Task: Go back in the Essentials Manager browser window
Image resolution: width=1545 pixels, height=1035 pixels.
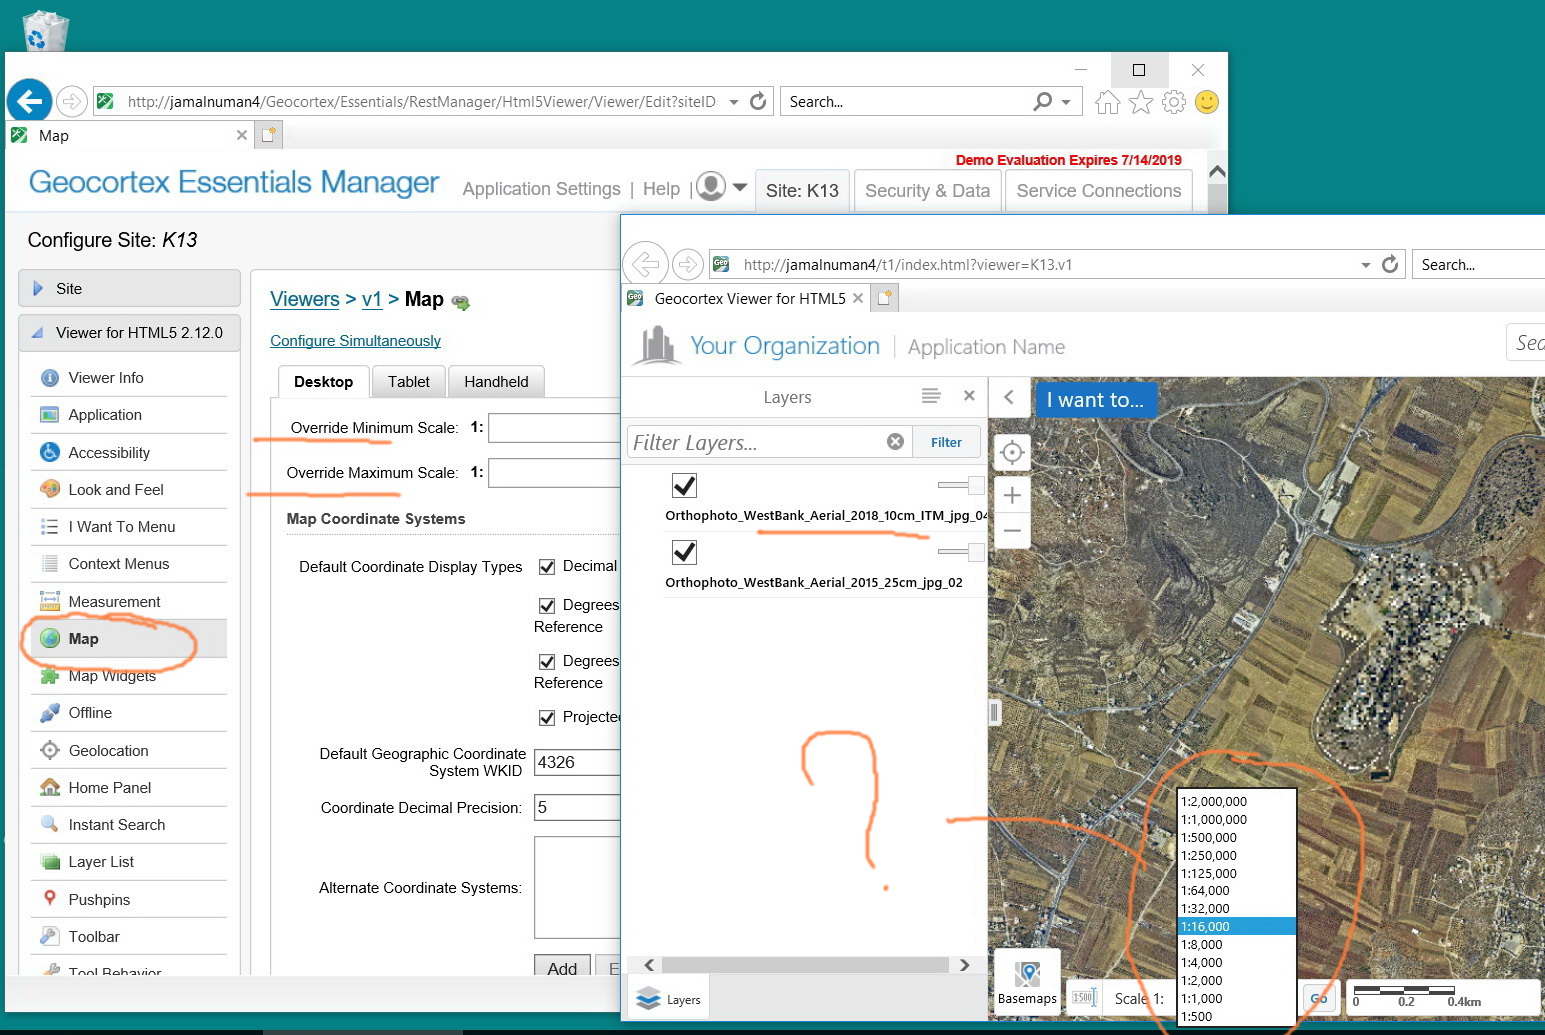Action: [x=29, y=101]
